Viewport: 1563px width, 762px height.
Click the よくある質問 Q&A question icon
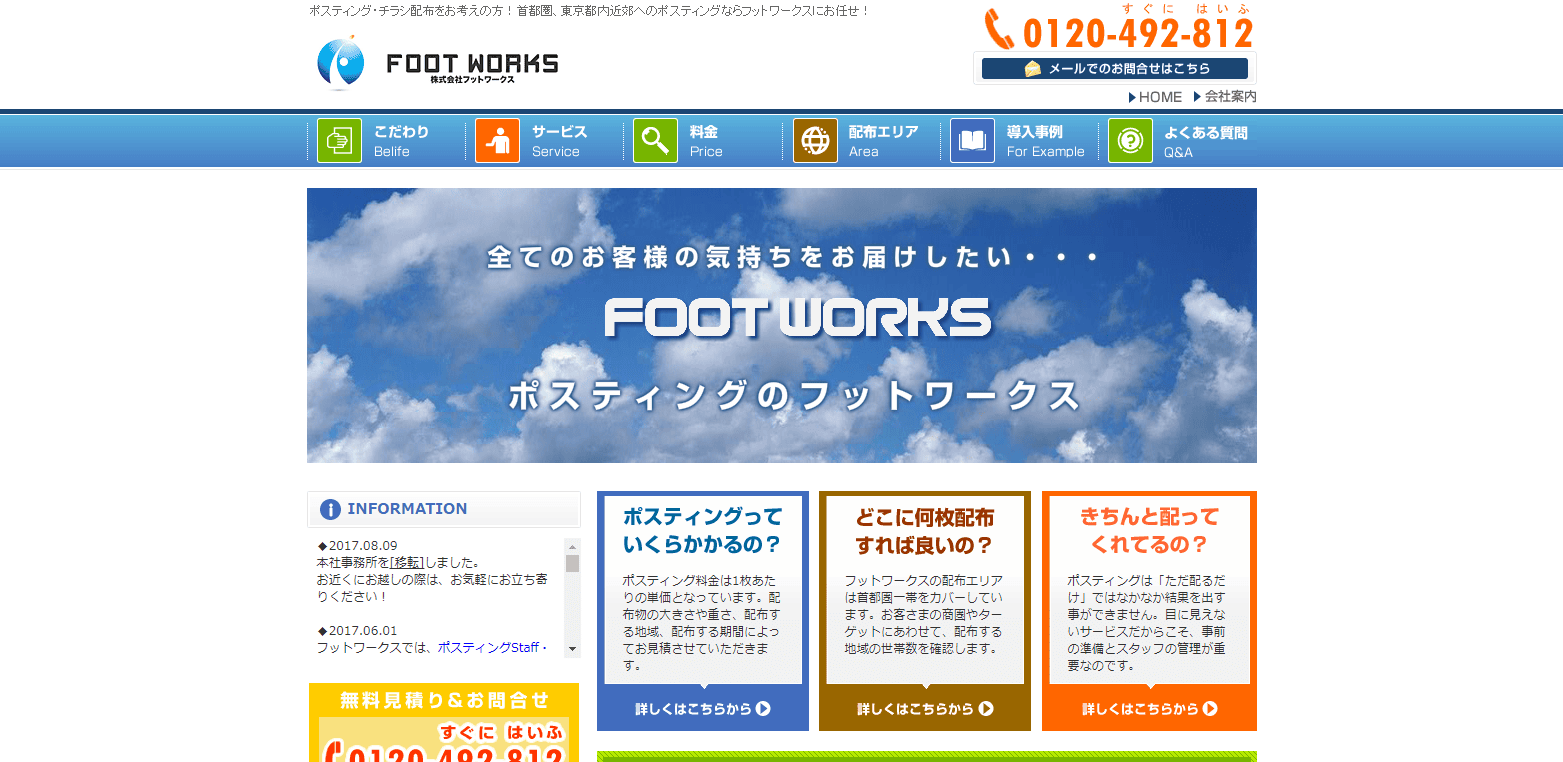point(1130,141)
